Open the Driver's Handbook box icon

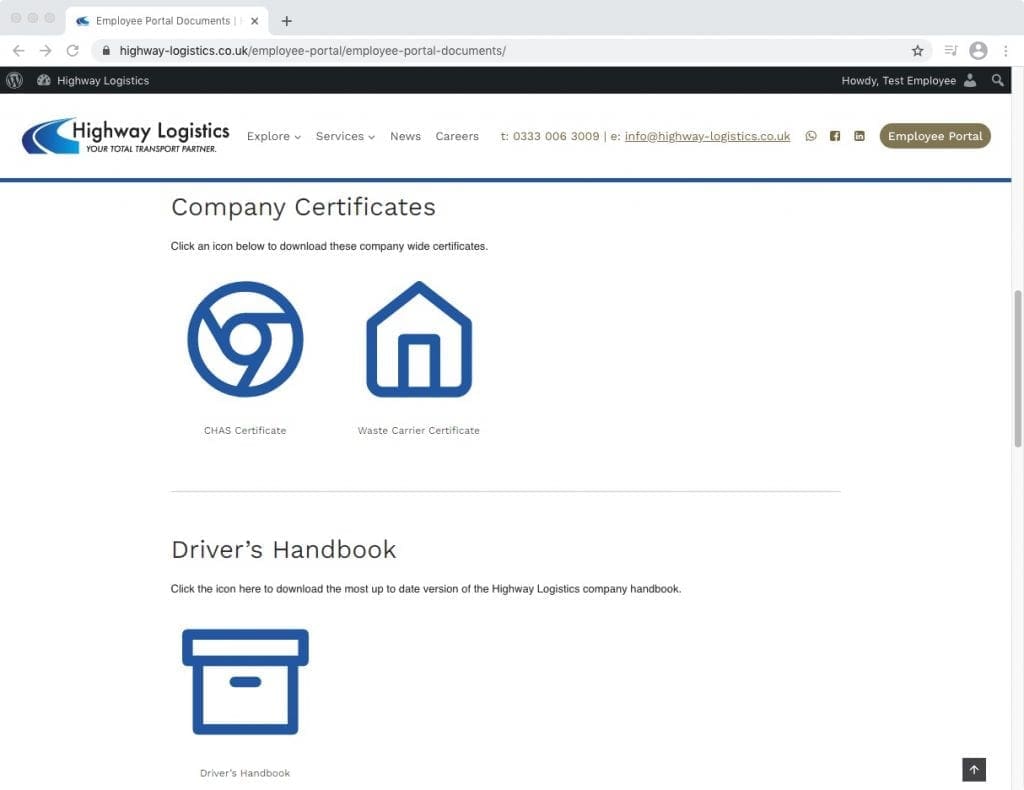[245, 682]
